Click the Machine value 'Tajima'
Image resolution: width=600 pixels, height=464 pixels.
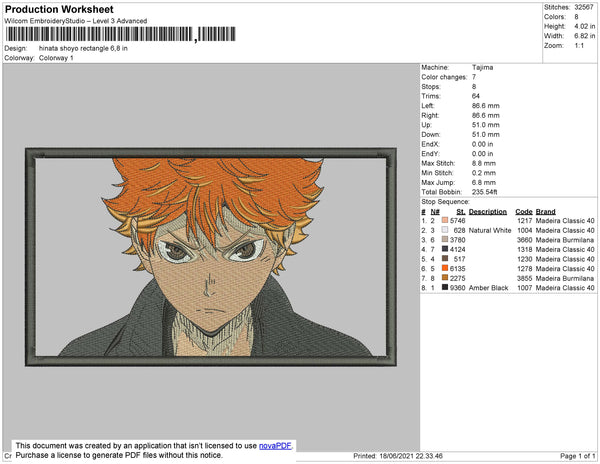(x=482, y=67)
